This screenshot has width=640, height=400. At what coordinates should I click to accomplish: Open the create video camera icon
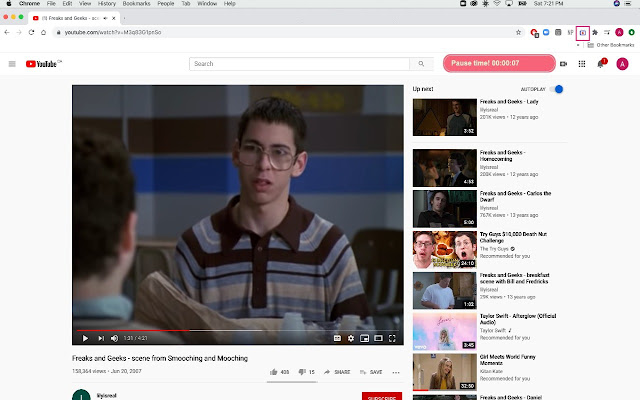coord(563,64)
